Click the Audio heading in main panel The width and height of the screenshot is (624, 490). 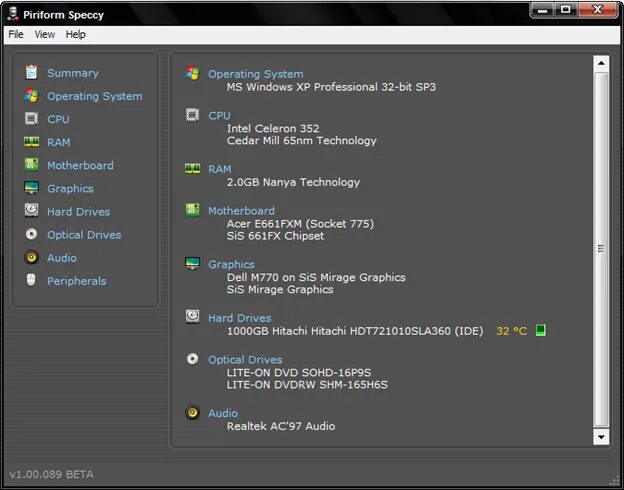(x=223, y=413)
